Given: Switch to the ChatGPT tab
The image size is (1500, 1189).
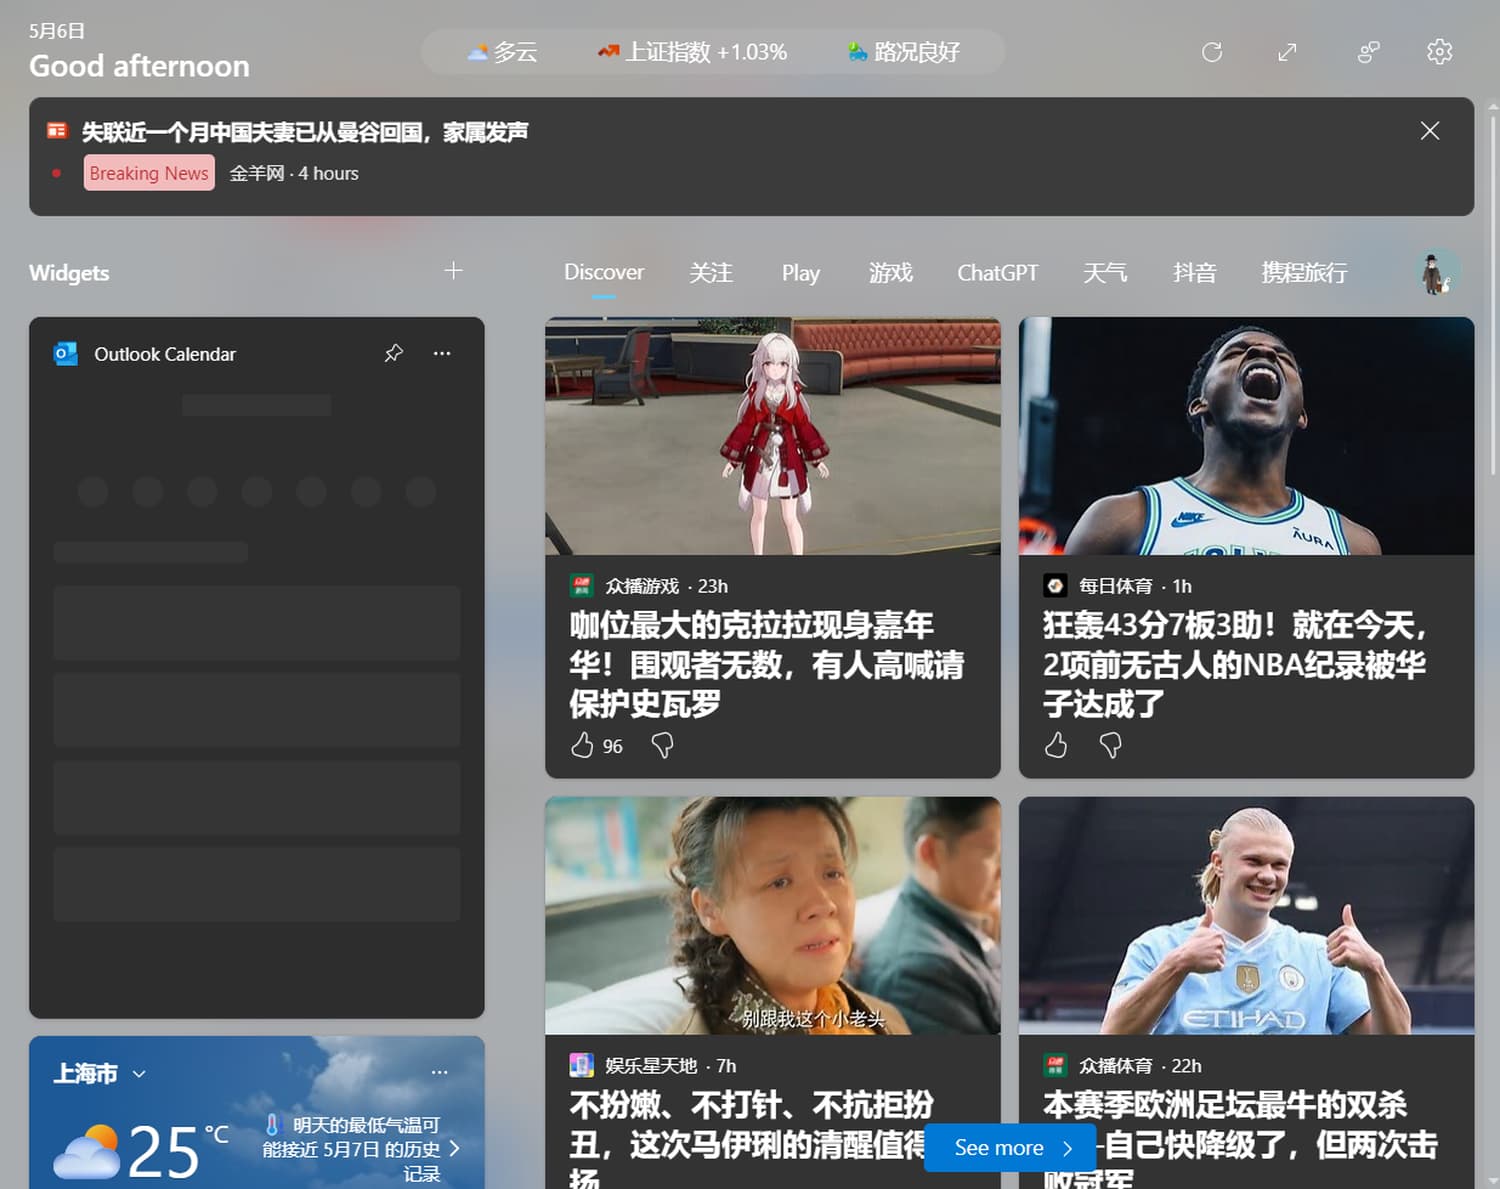Looking at the screenshot, I should 997,272.
